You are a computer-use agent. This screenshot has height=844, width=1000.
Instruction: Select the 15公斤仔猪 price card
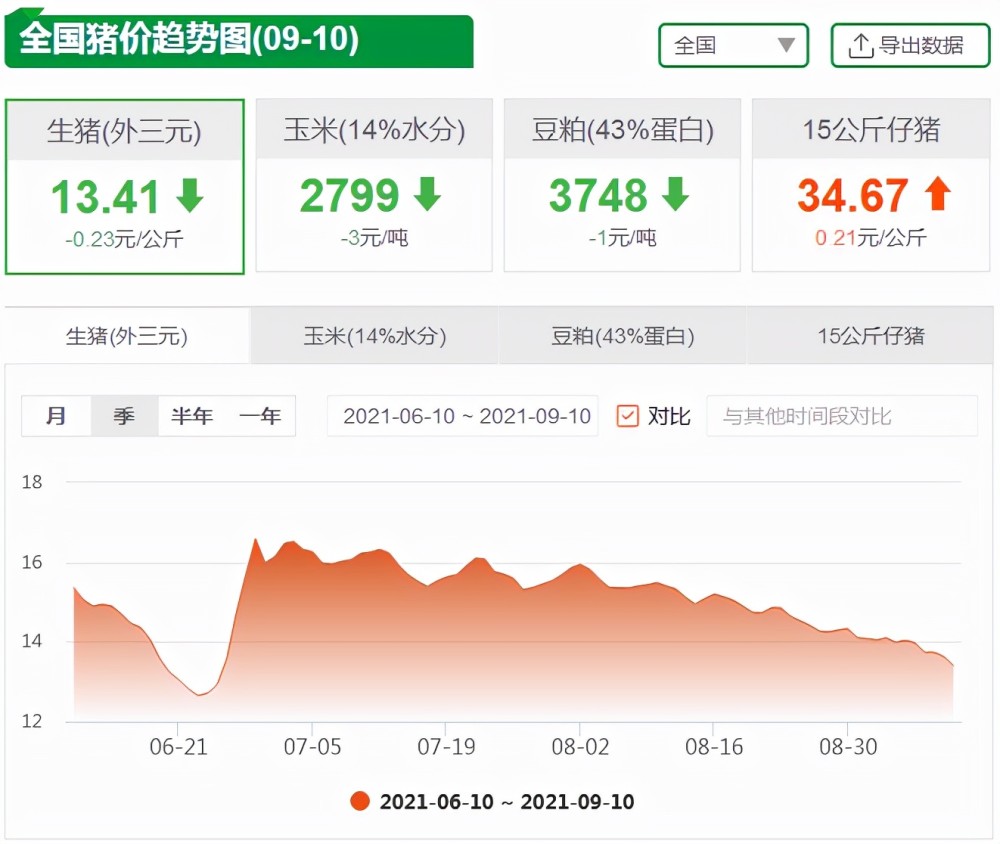[x=871, y=186]
